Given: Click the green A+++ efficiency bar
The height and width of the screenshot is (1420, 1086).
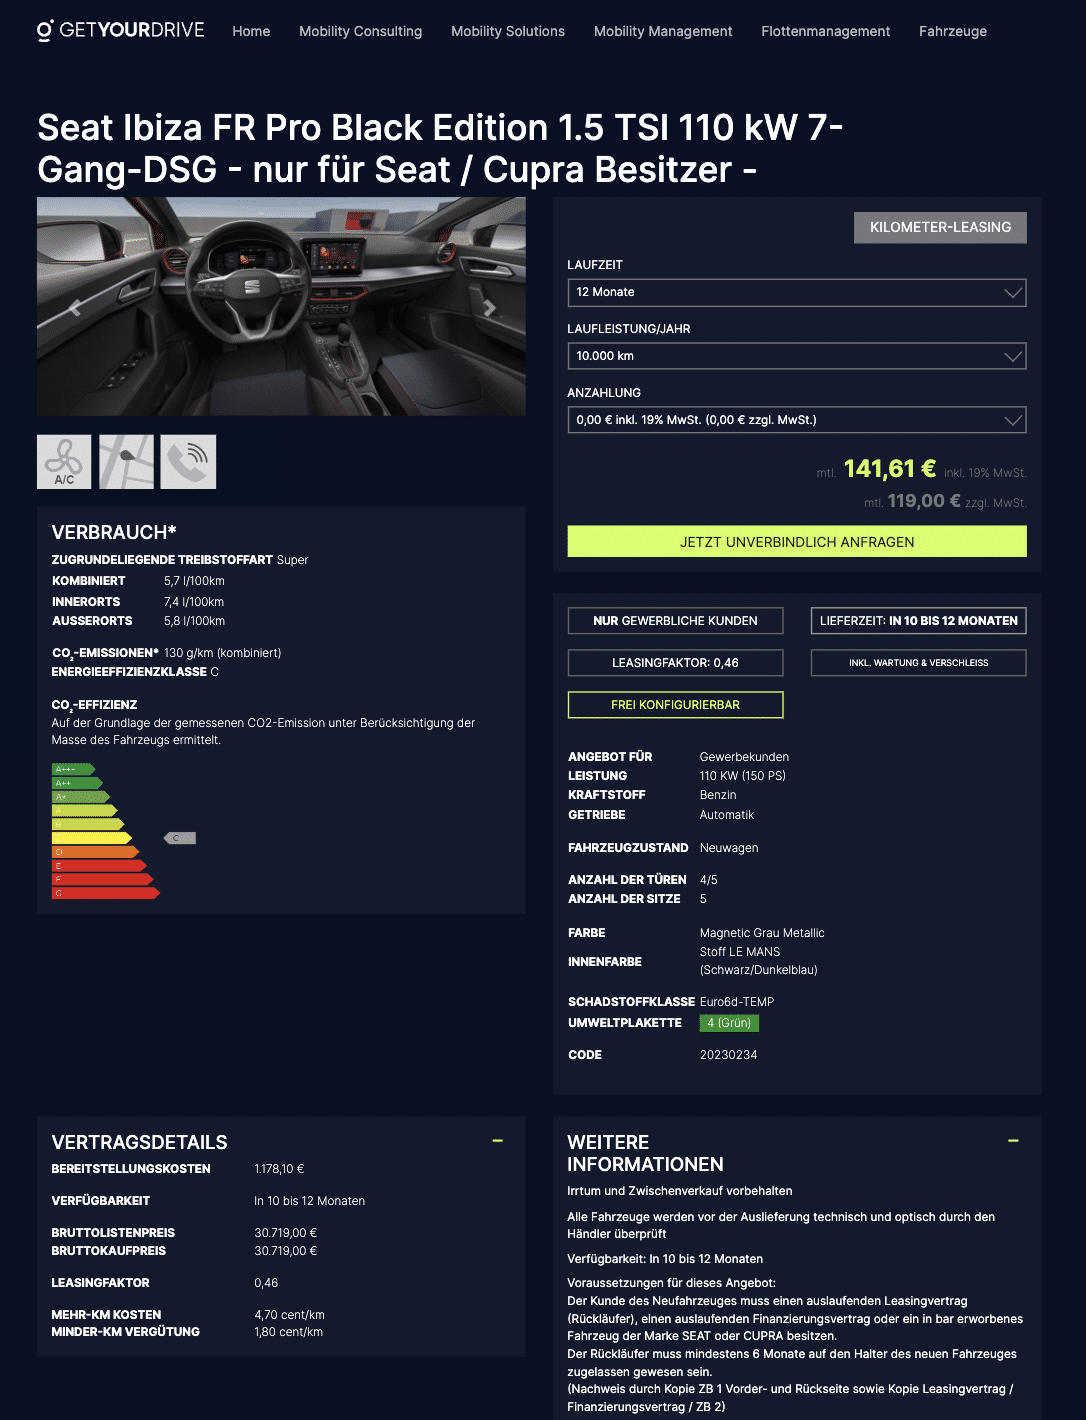Looking at the screenshot, I should coord(73,769).
